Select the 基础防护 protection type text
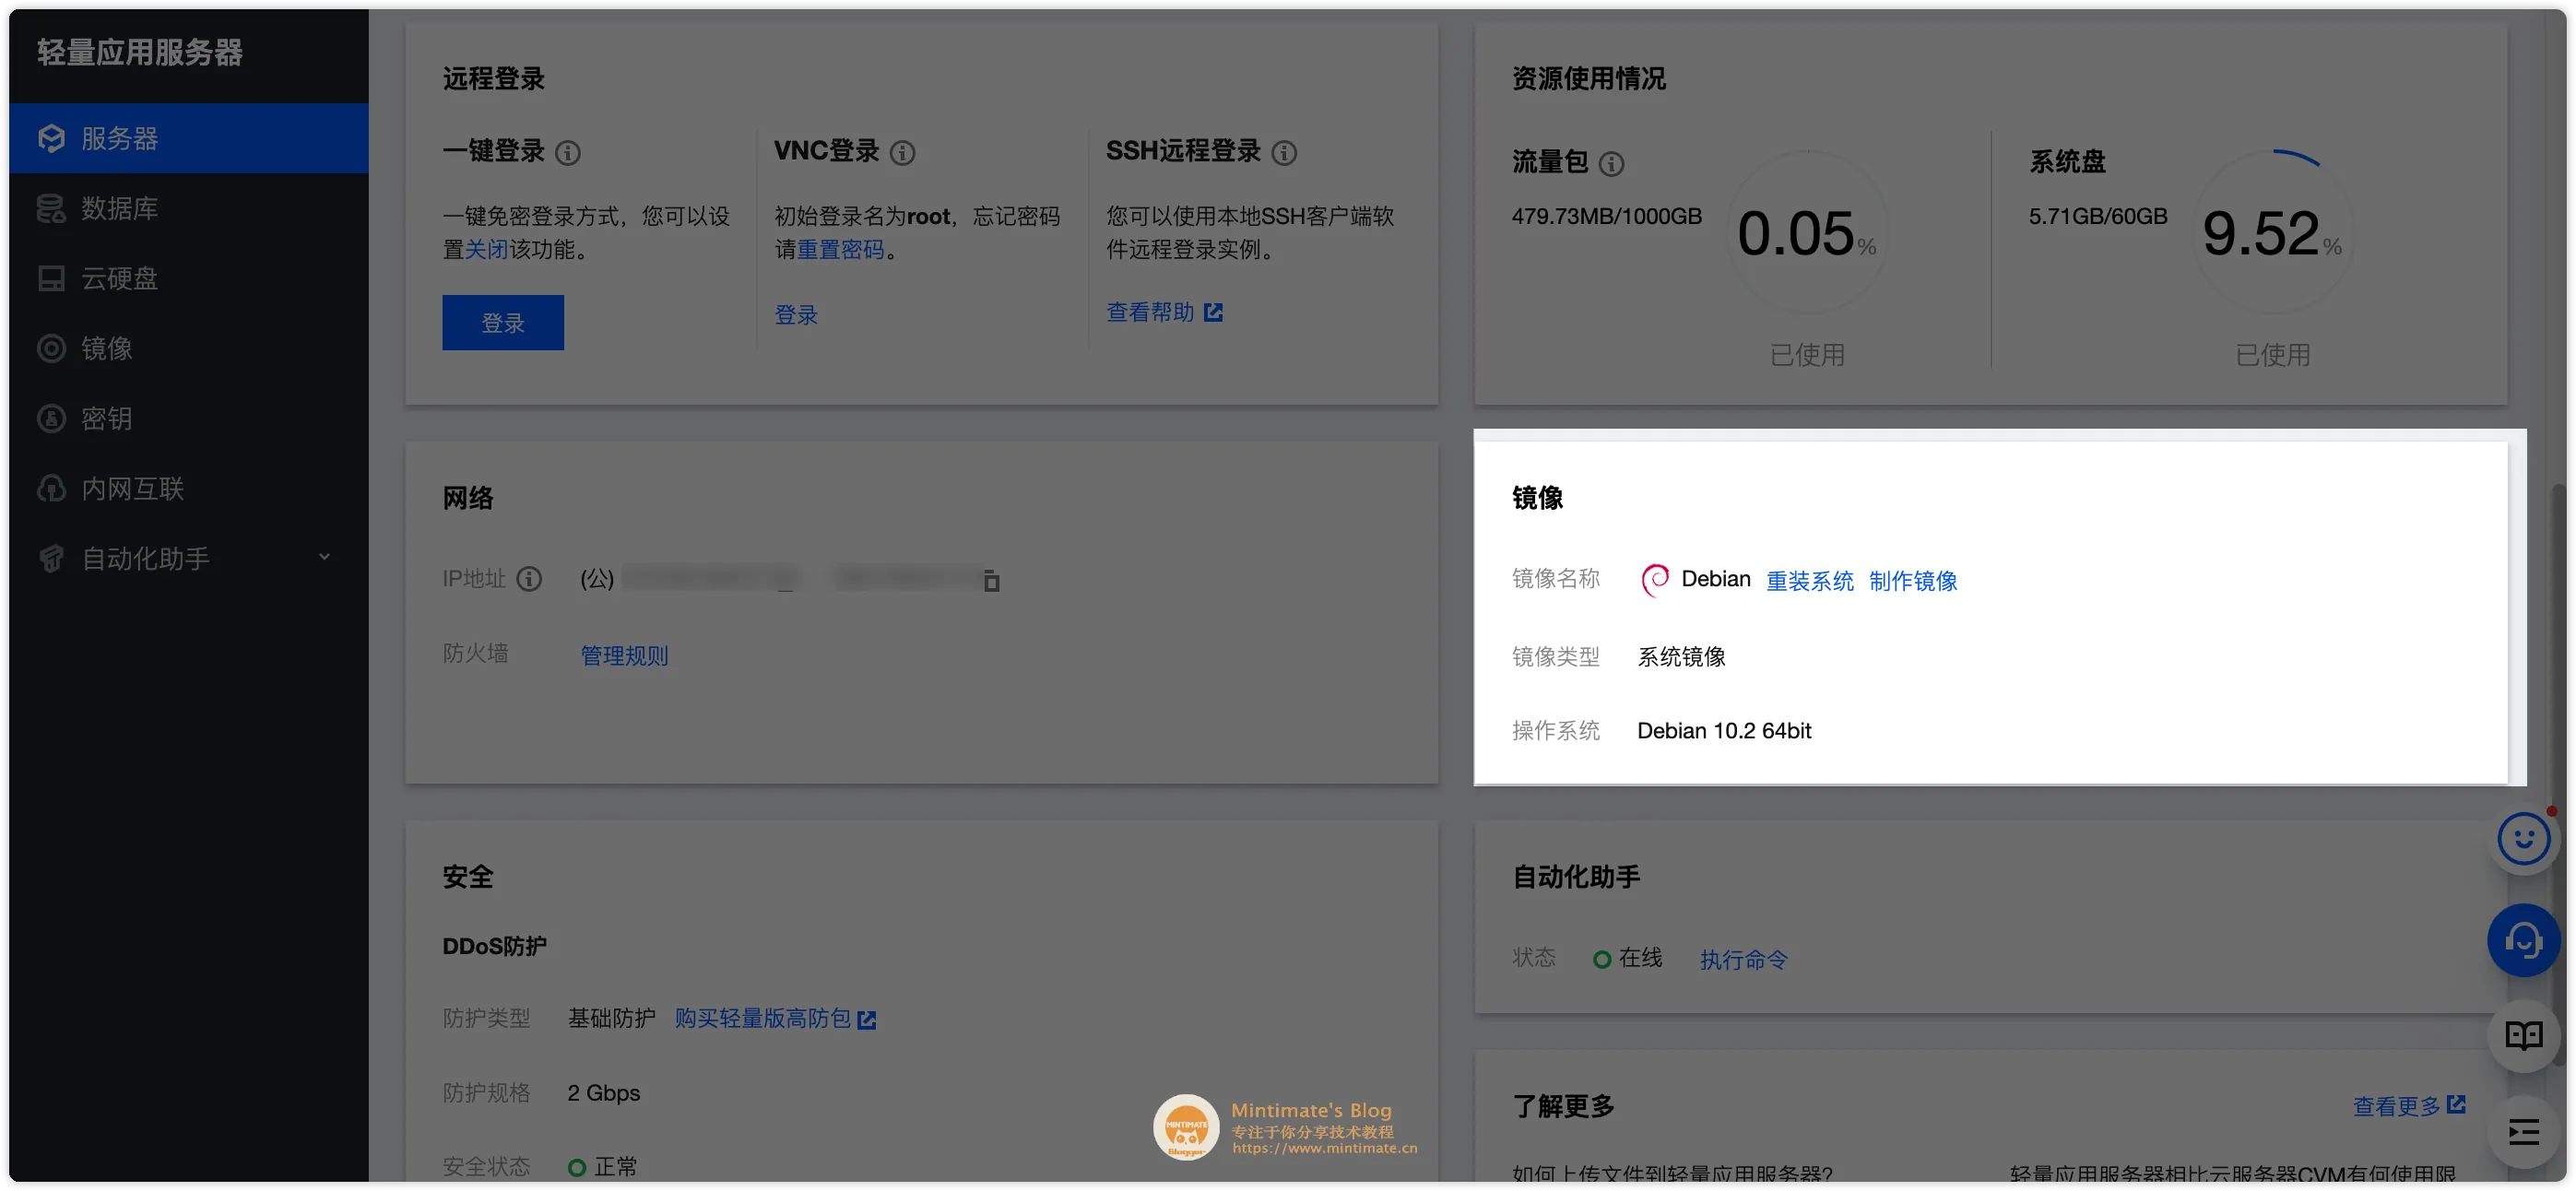 click(x=611, y=1018)
